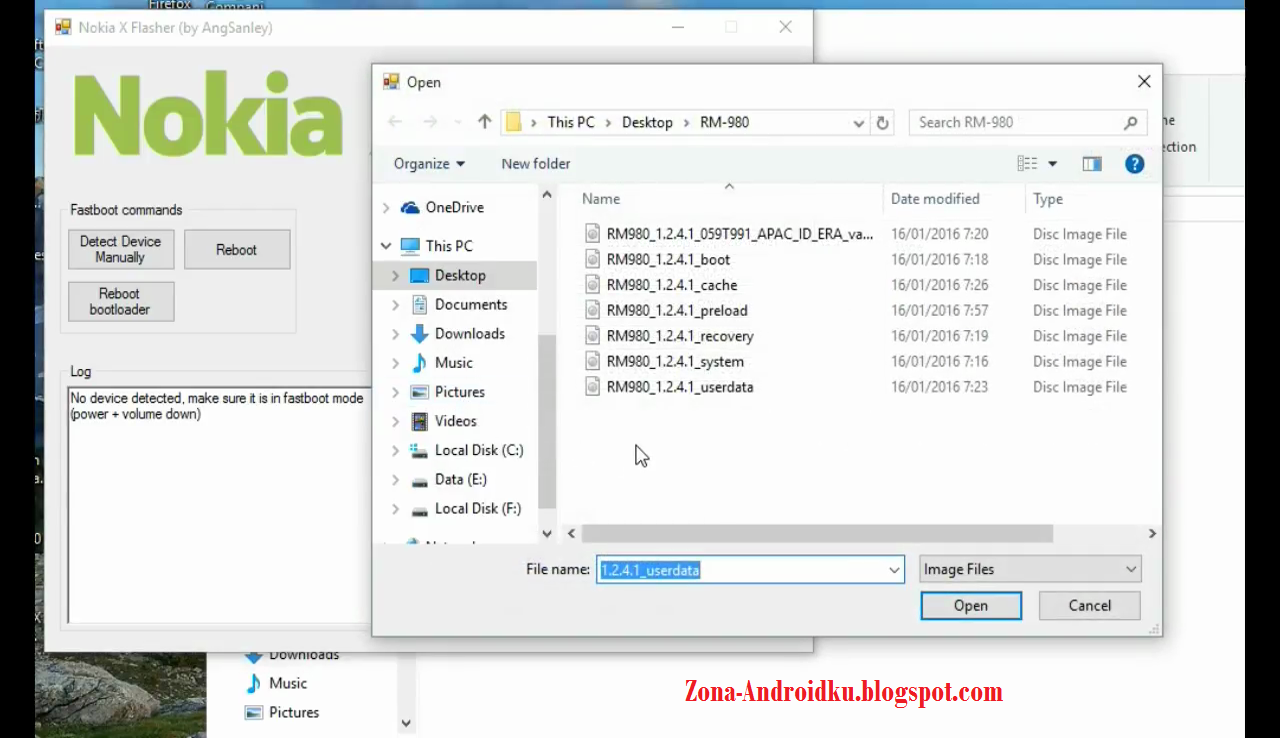
Task: Click the horizontal scrollbar of file list
Action: [x=817, y=534]
